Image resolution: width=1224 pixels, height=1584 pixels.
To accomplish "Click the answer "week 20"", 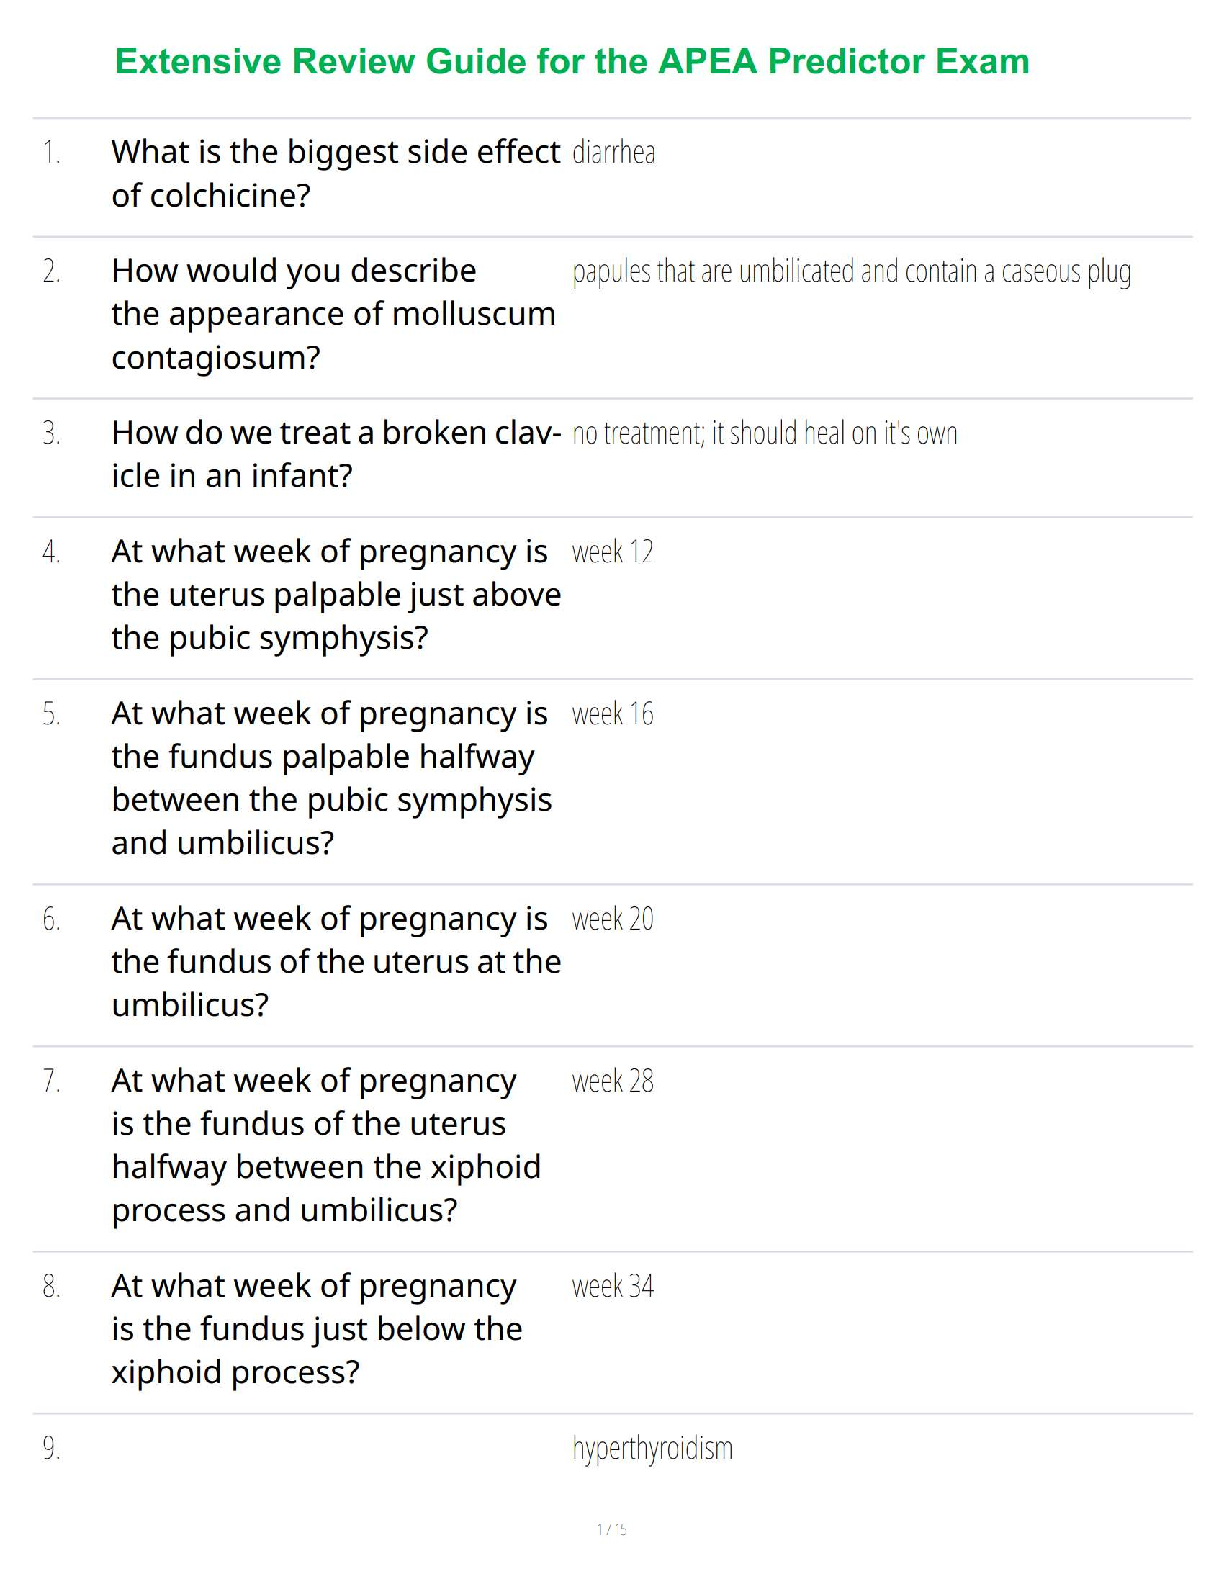I will pos(612,920).
